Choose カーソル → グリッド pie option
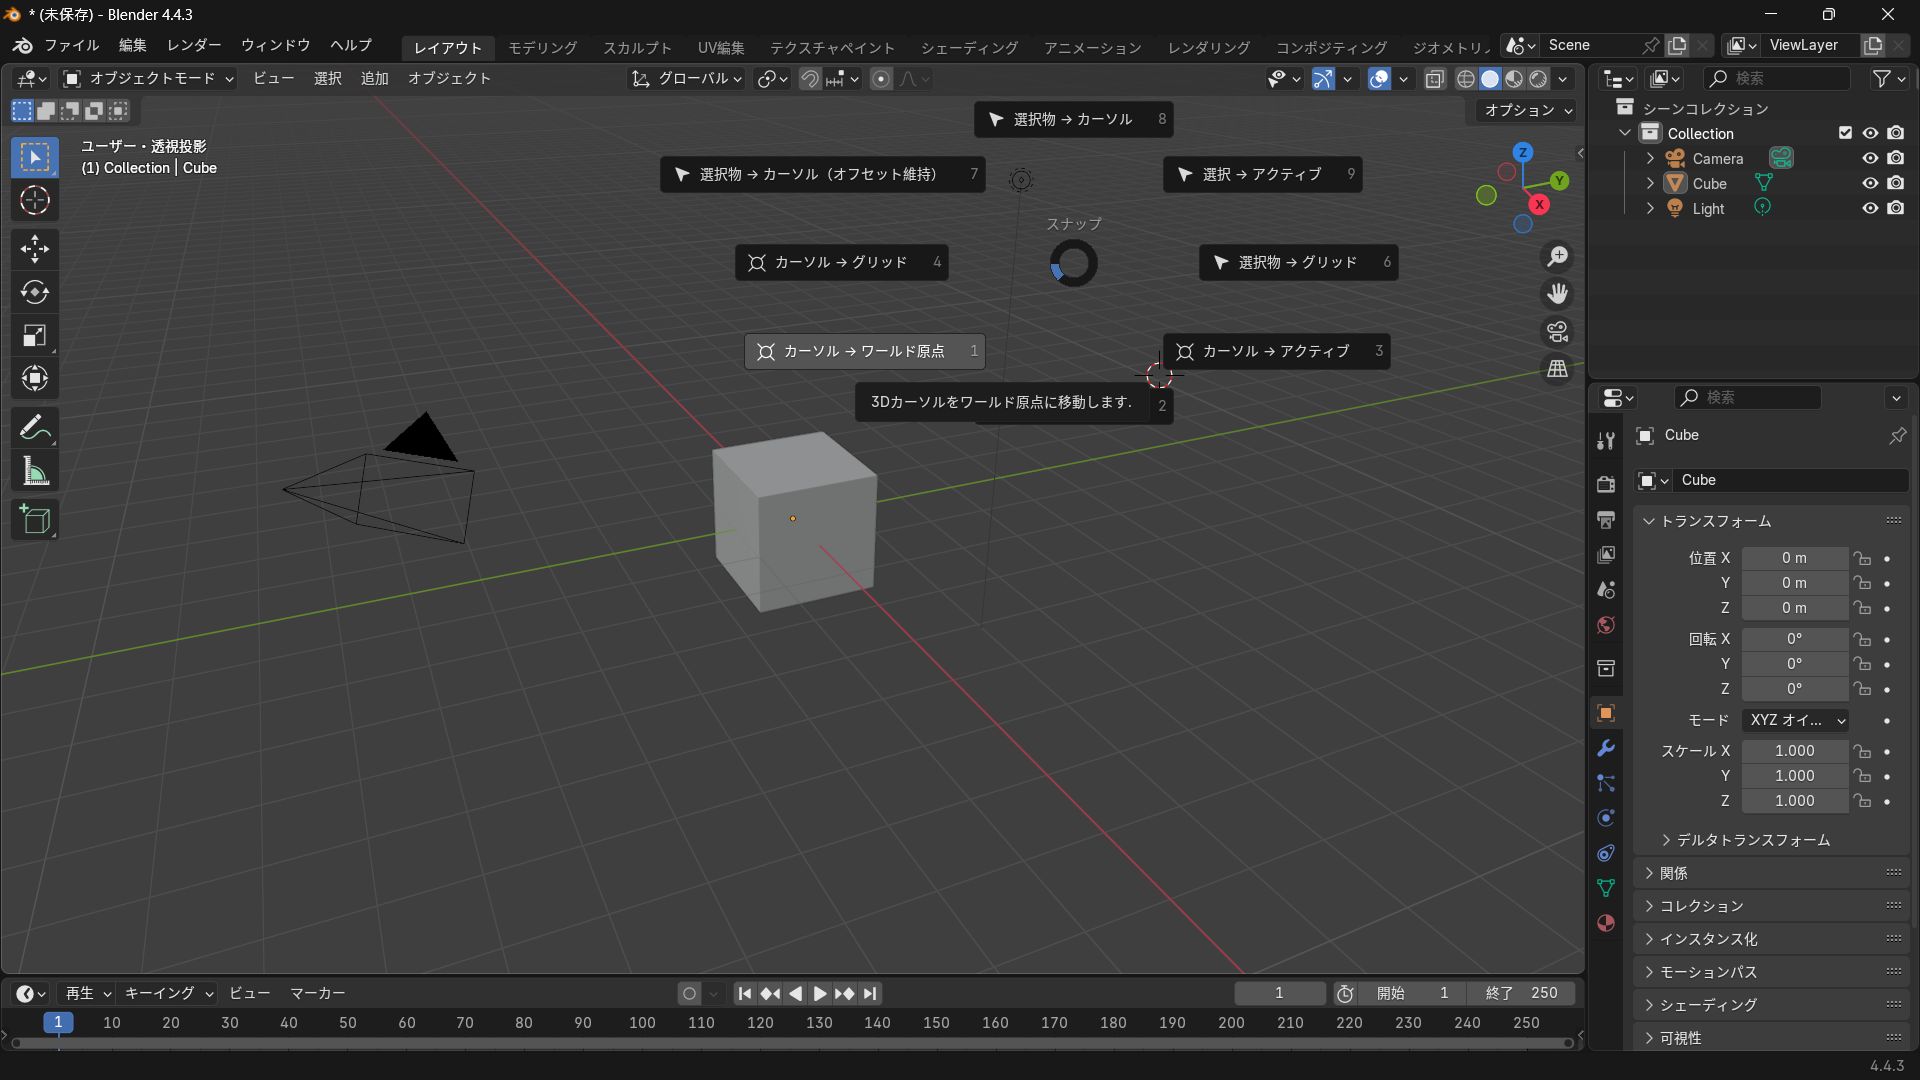This screenshot has width=1920, height=1080. 841,262
